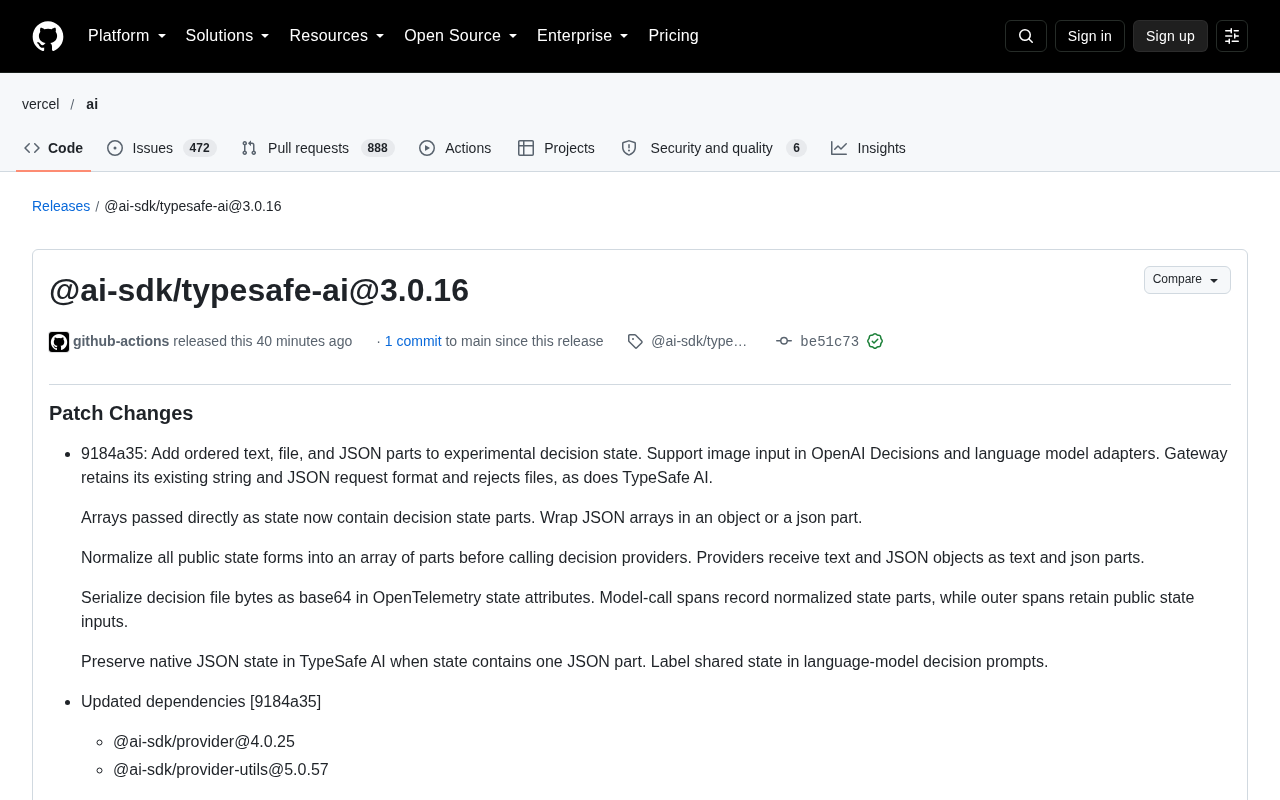This screenshot has height=800, width=1280.
Task: Open the Pricing page
Action: 673,36
